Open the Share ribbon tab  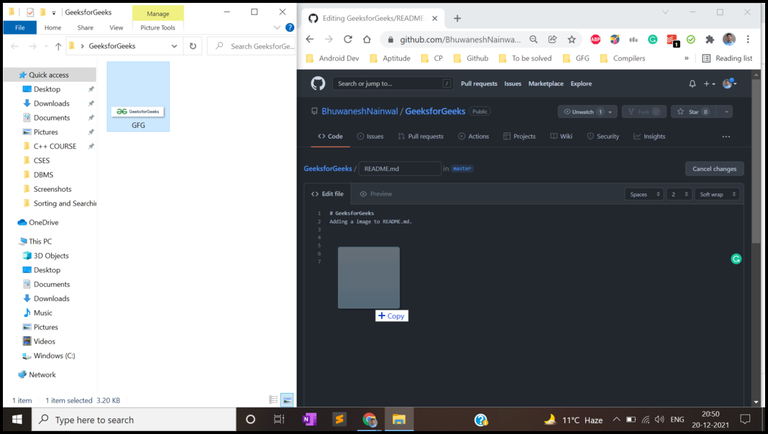click(x=85, y=28)
